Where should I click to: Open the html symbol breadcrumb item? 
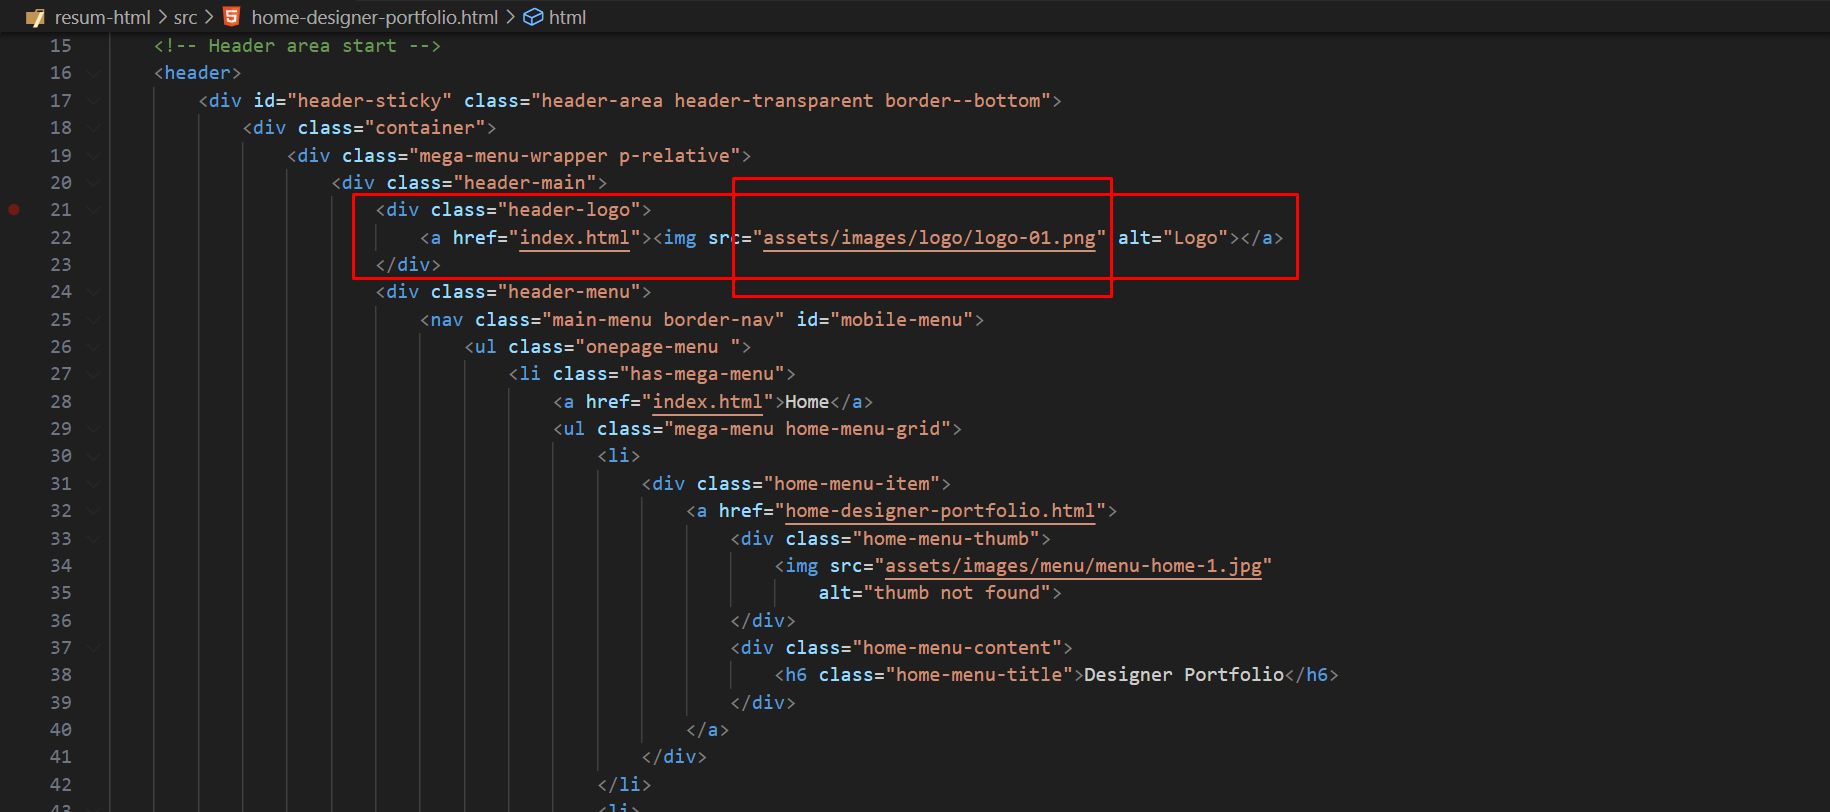pos(567,17)
